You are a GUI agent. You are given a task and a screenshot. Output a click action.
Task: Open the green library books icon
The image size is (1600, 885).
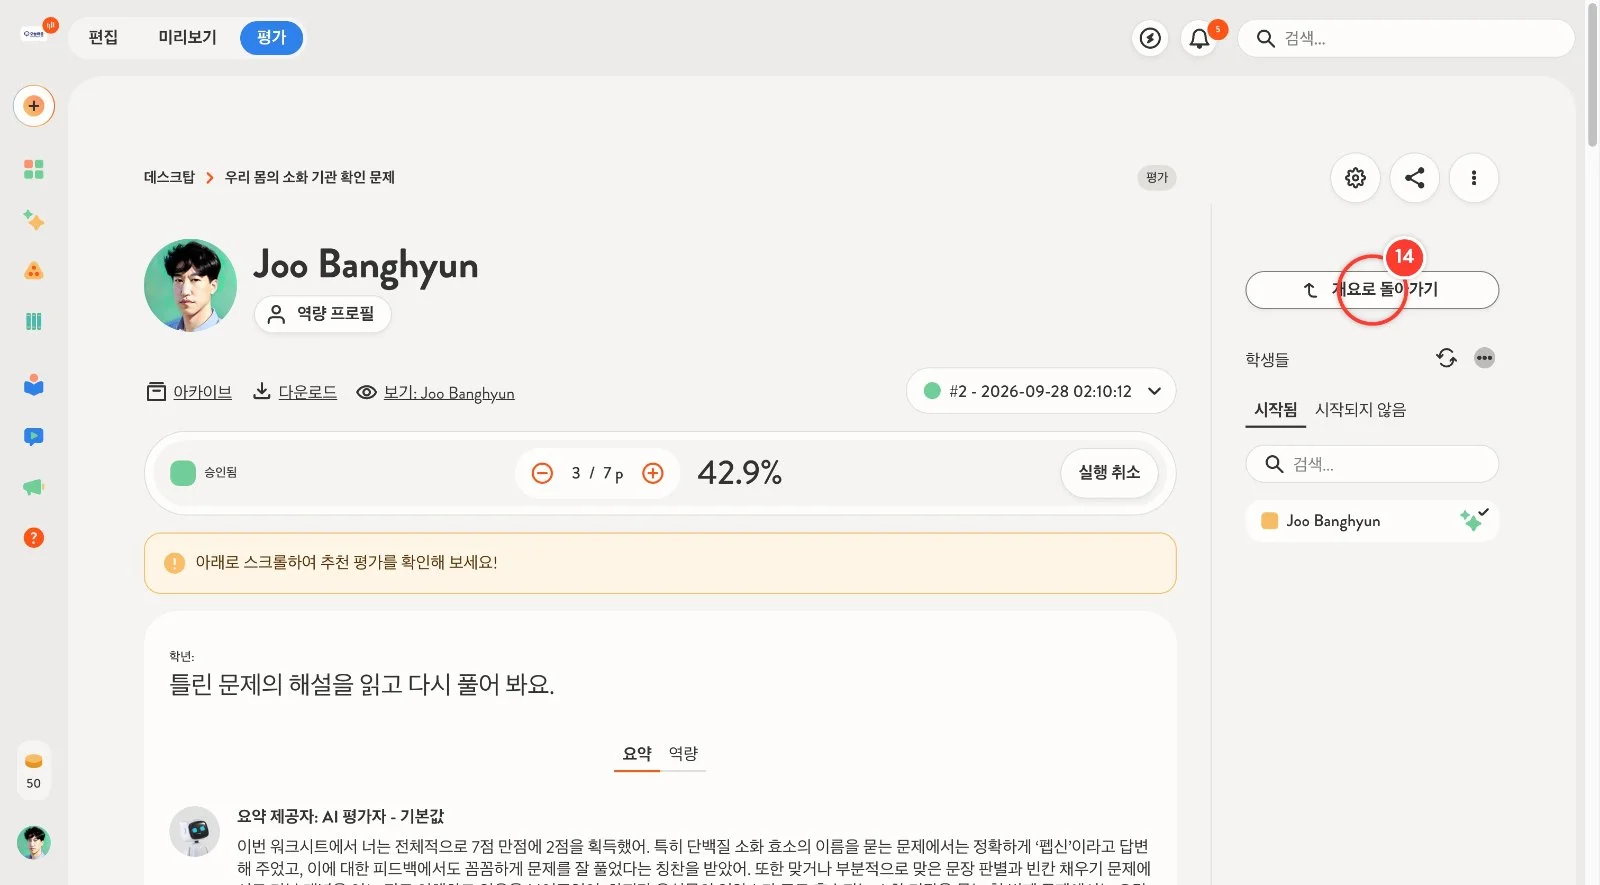34,321
